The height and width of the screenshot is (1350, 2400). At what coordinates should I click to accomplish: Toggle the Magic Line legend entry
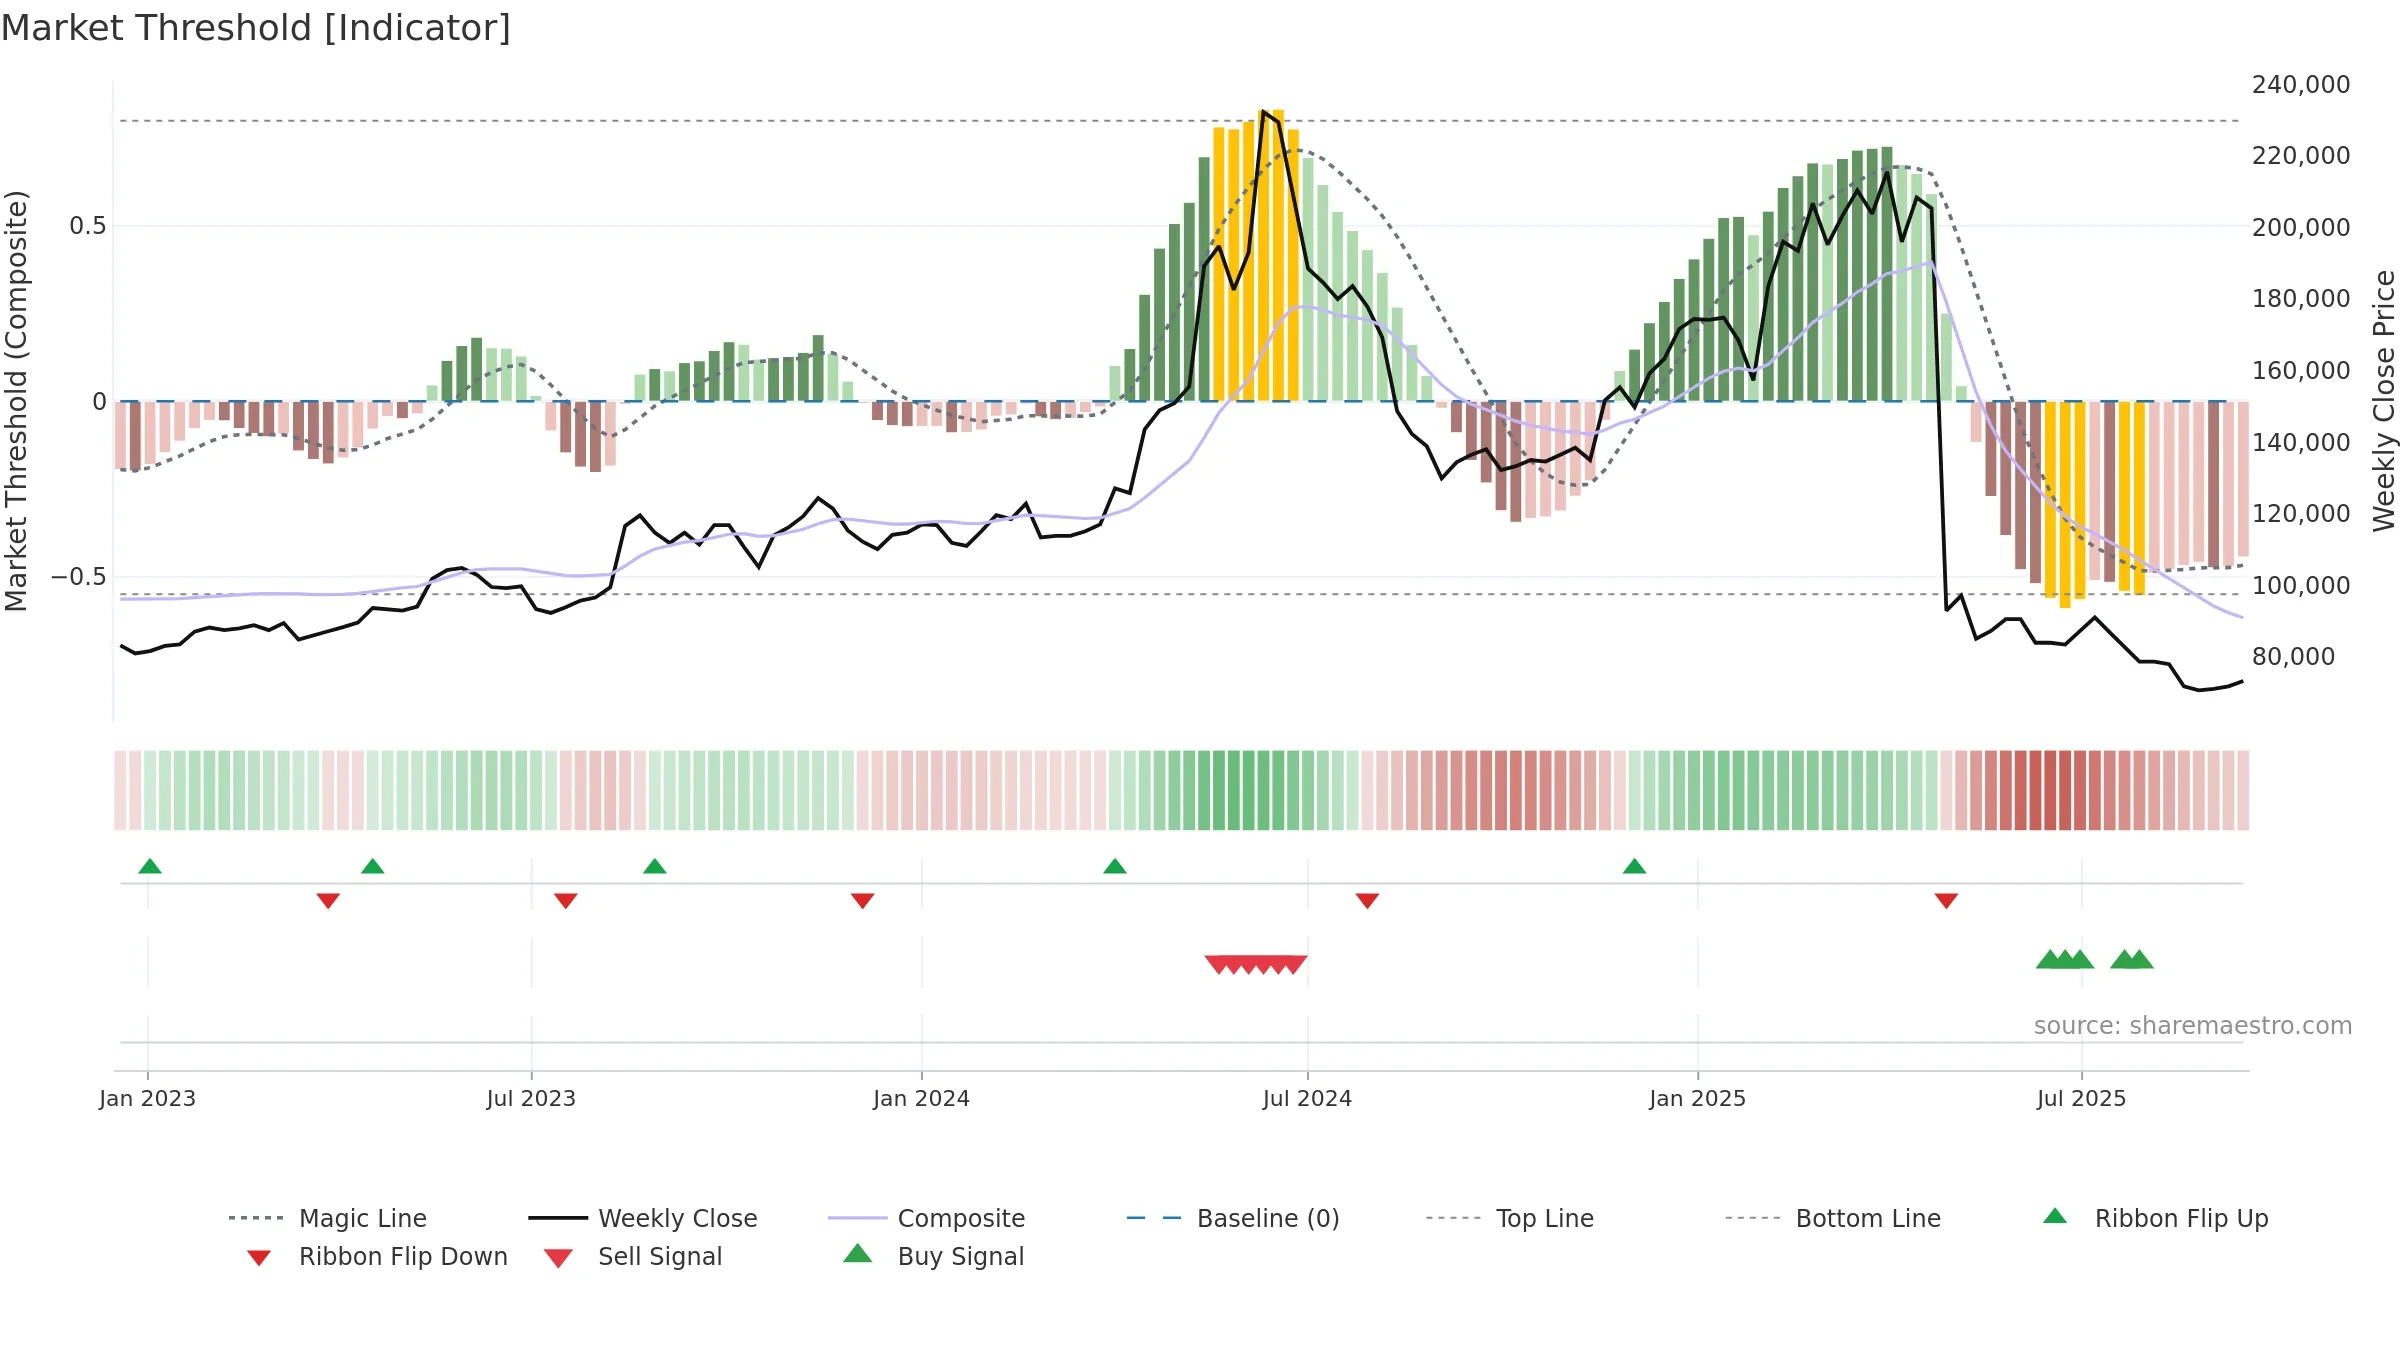point(328,1218)
